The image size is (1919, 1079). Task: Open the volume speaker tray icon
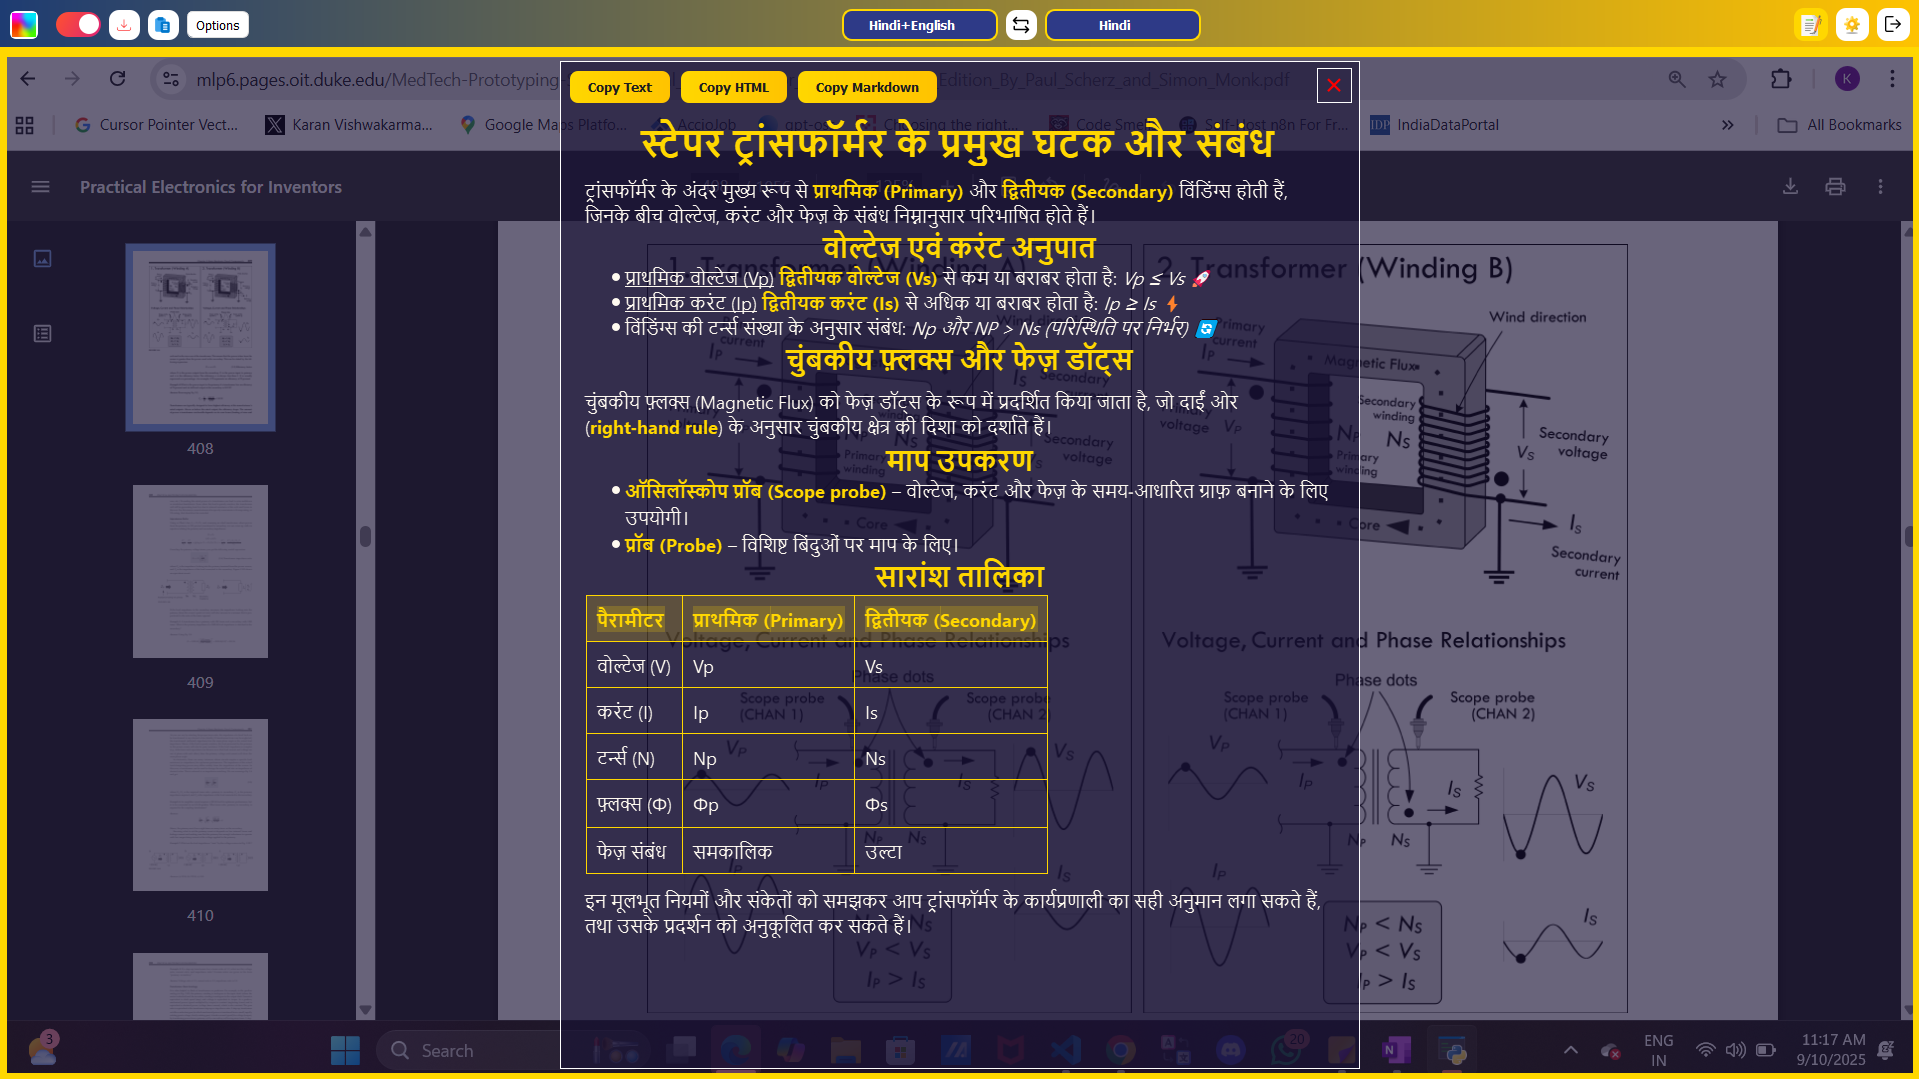click(x=1735, y=1050)
